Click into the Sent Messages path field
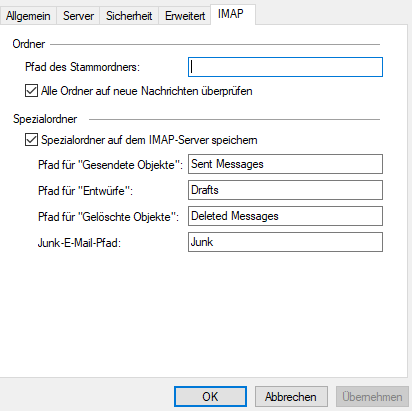The height and width of the screenshot is (411, 412). [x=285, y=164]
